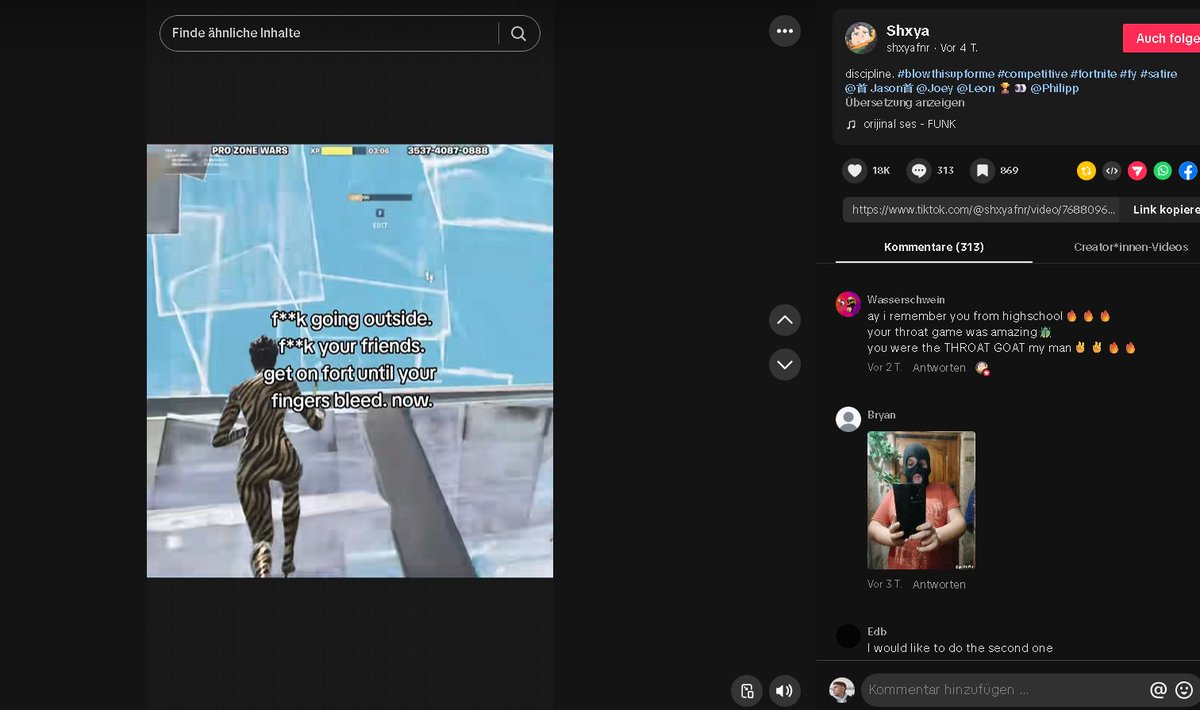Follow Shxya with Auch folgen button
Viewport: 1200px width, 710px height.
click(x=1162, y=38)
